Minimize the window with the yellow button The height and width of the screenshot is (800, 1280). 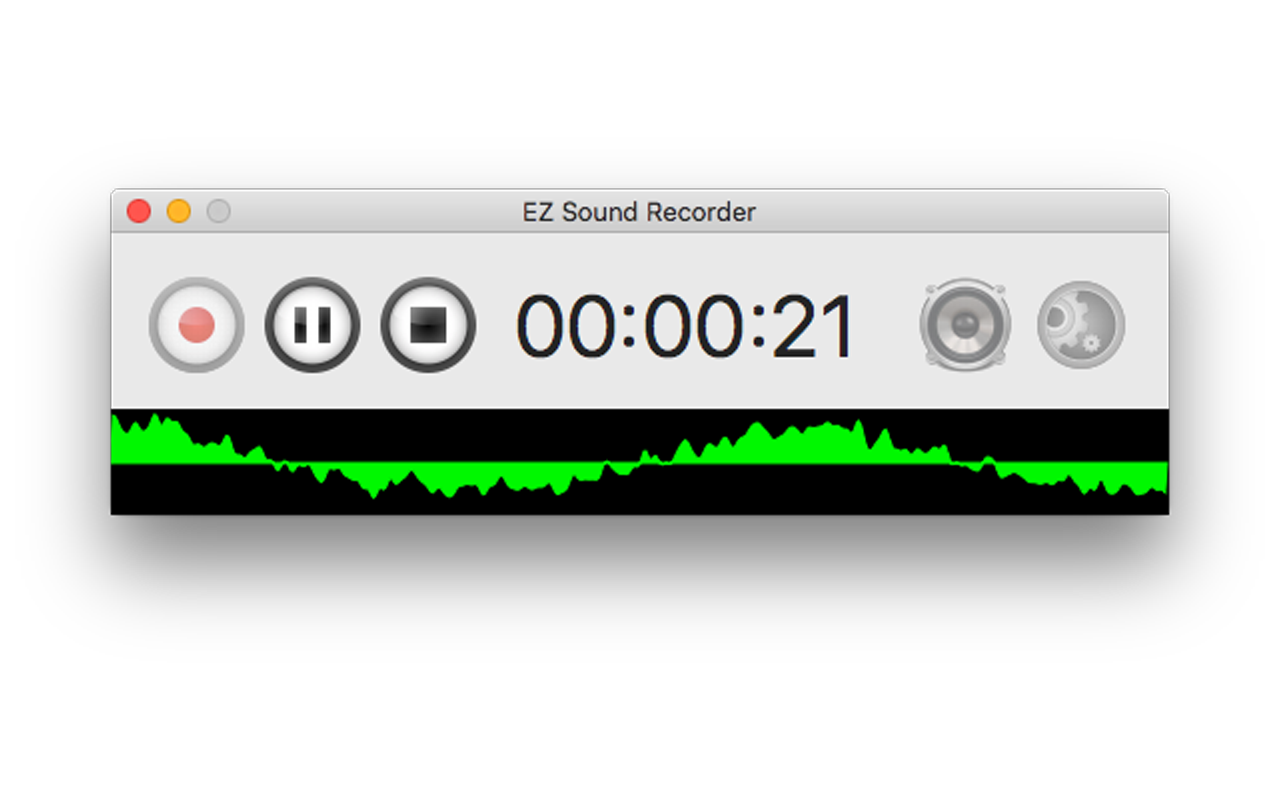click(179, 211)
